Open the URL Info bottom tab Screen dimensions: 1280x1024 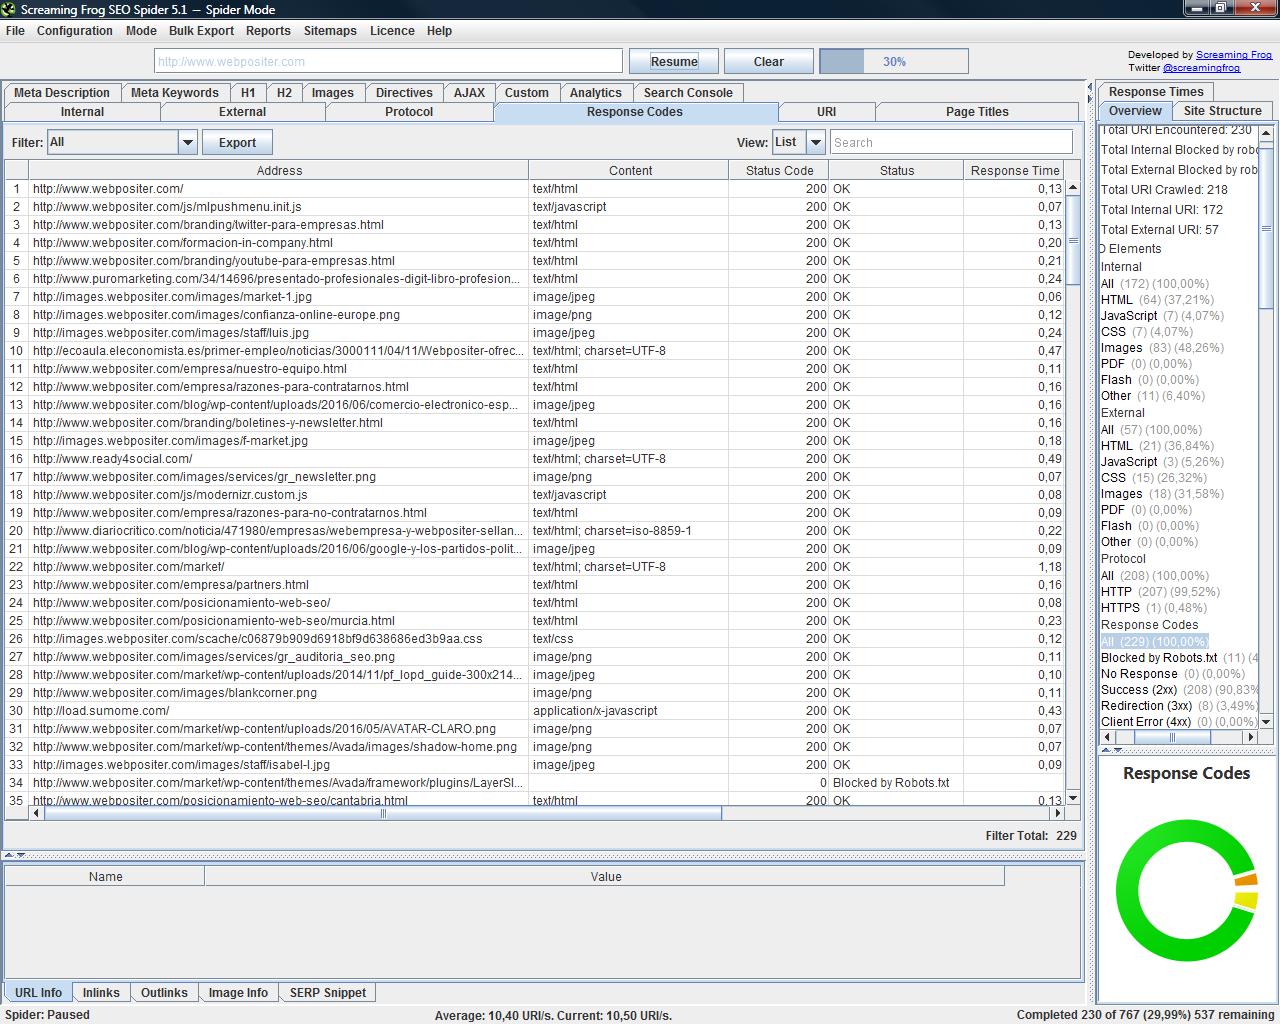point(38,993)
